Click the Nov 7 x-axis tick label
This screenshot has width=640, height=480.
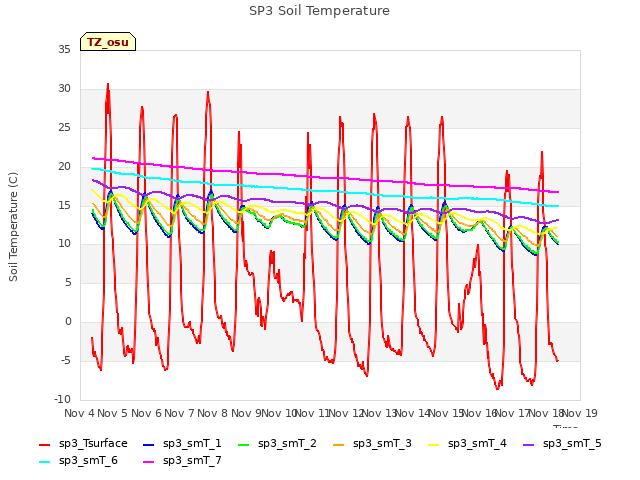pyautogui.click(x=179, y=413)
